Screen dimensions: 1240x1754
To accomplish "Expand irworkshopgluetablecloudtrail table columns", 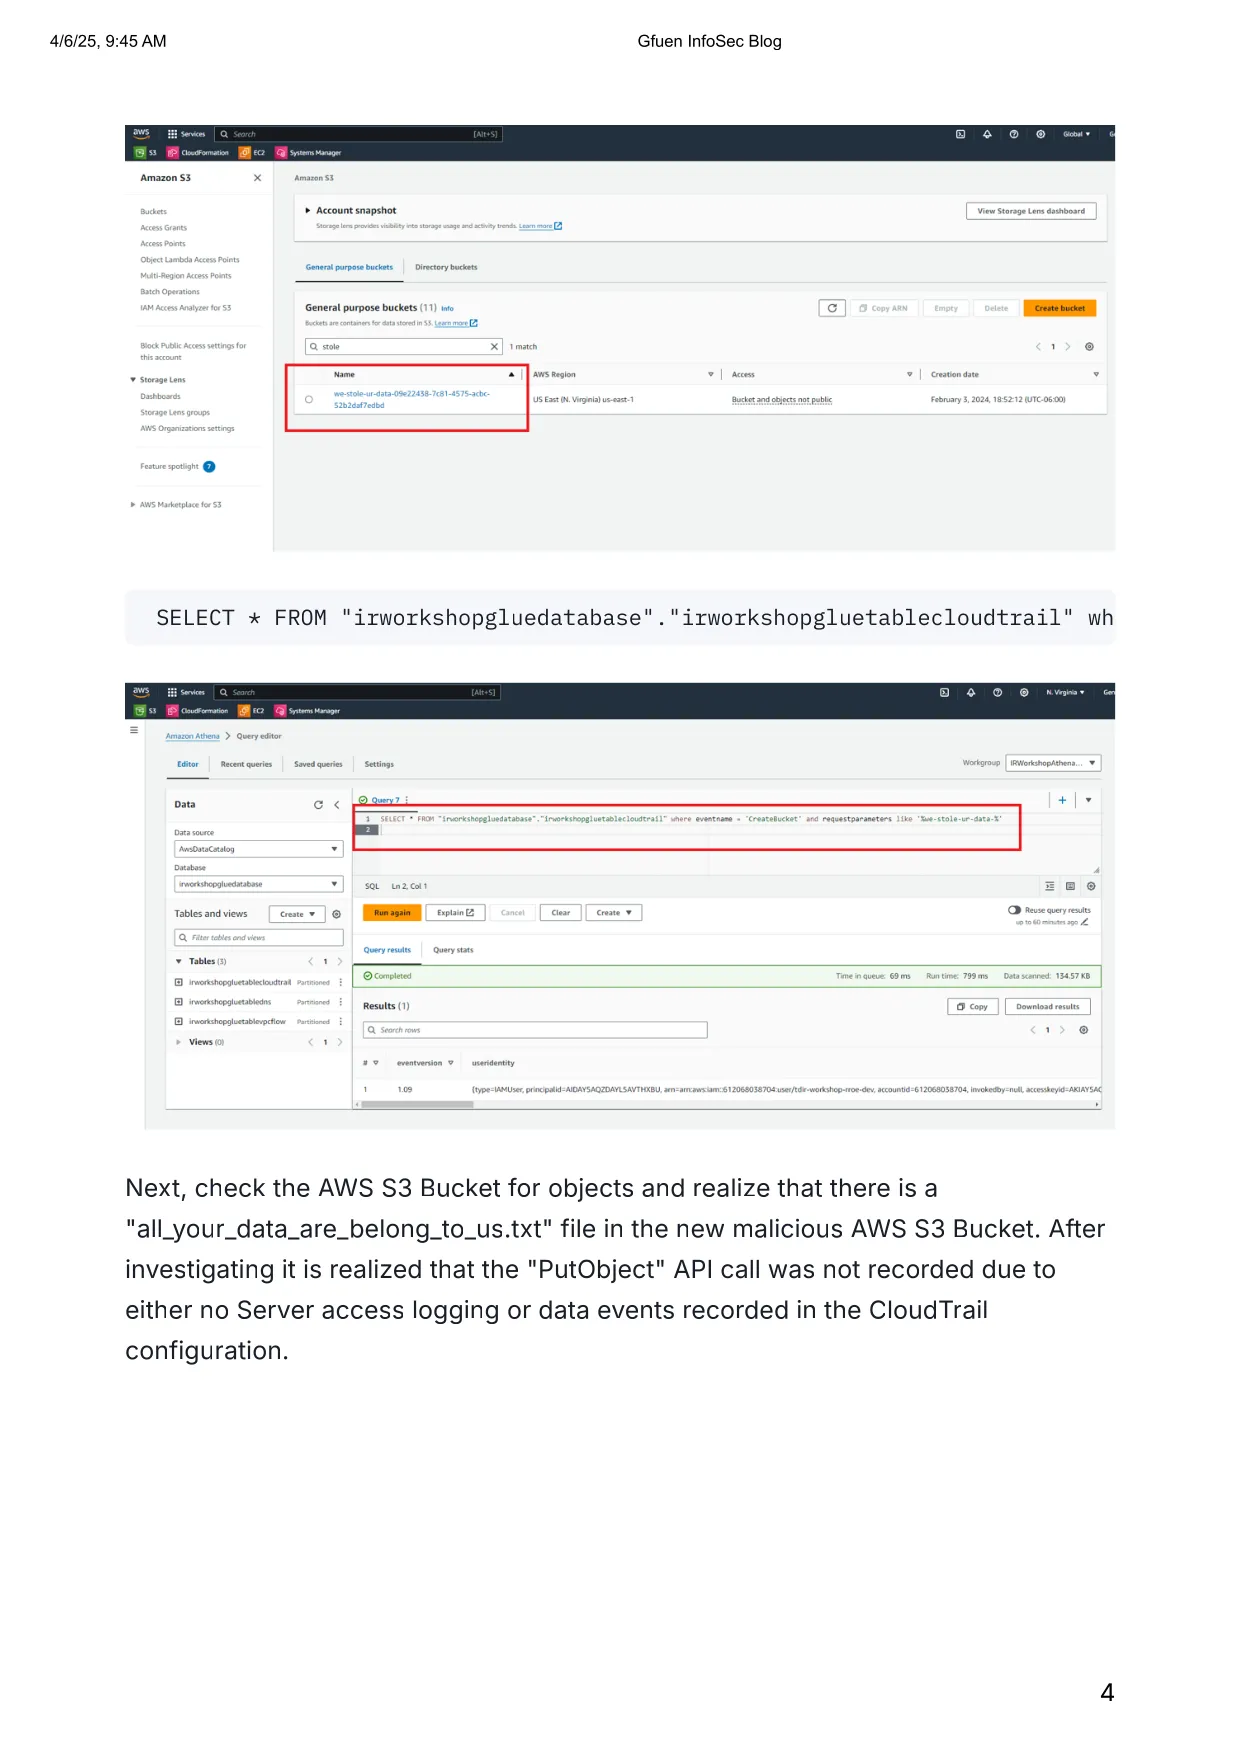I will pyautogui.click(x=179, y=982).
